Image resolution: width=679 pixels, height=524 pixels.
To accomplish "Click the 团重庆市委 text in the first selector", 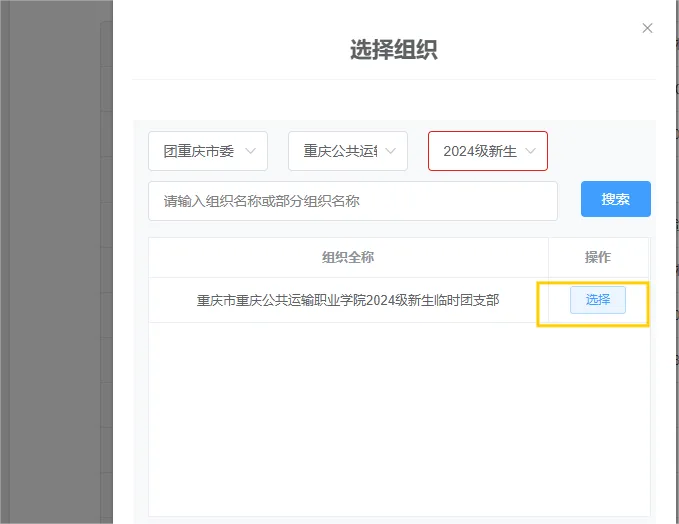I will tap(198, 151).
